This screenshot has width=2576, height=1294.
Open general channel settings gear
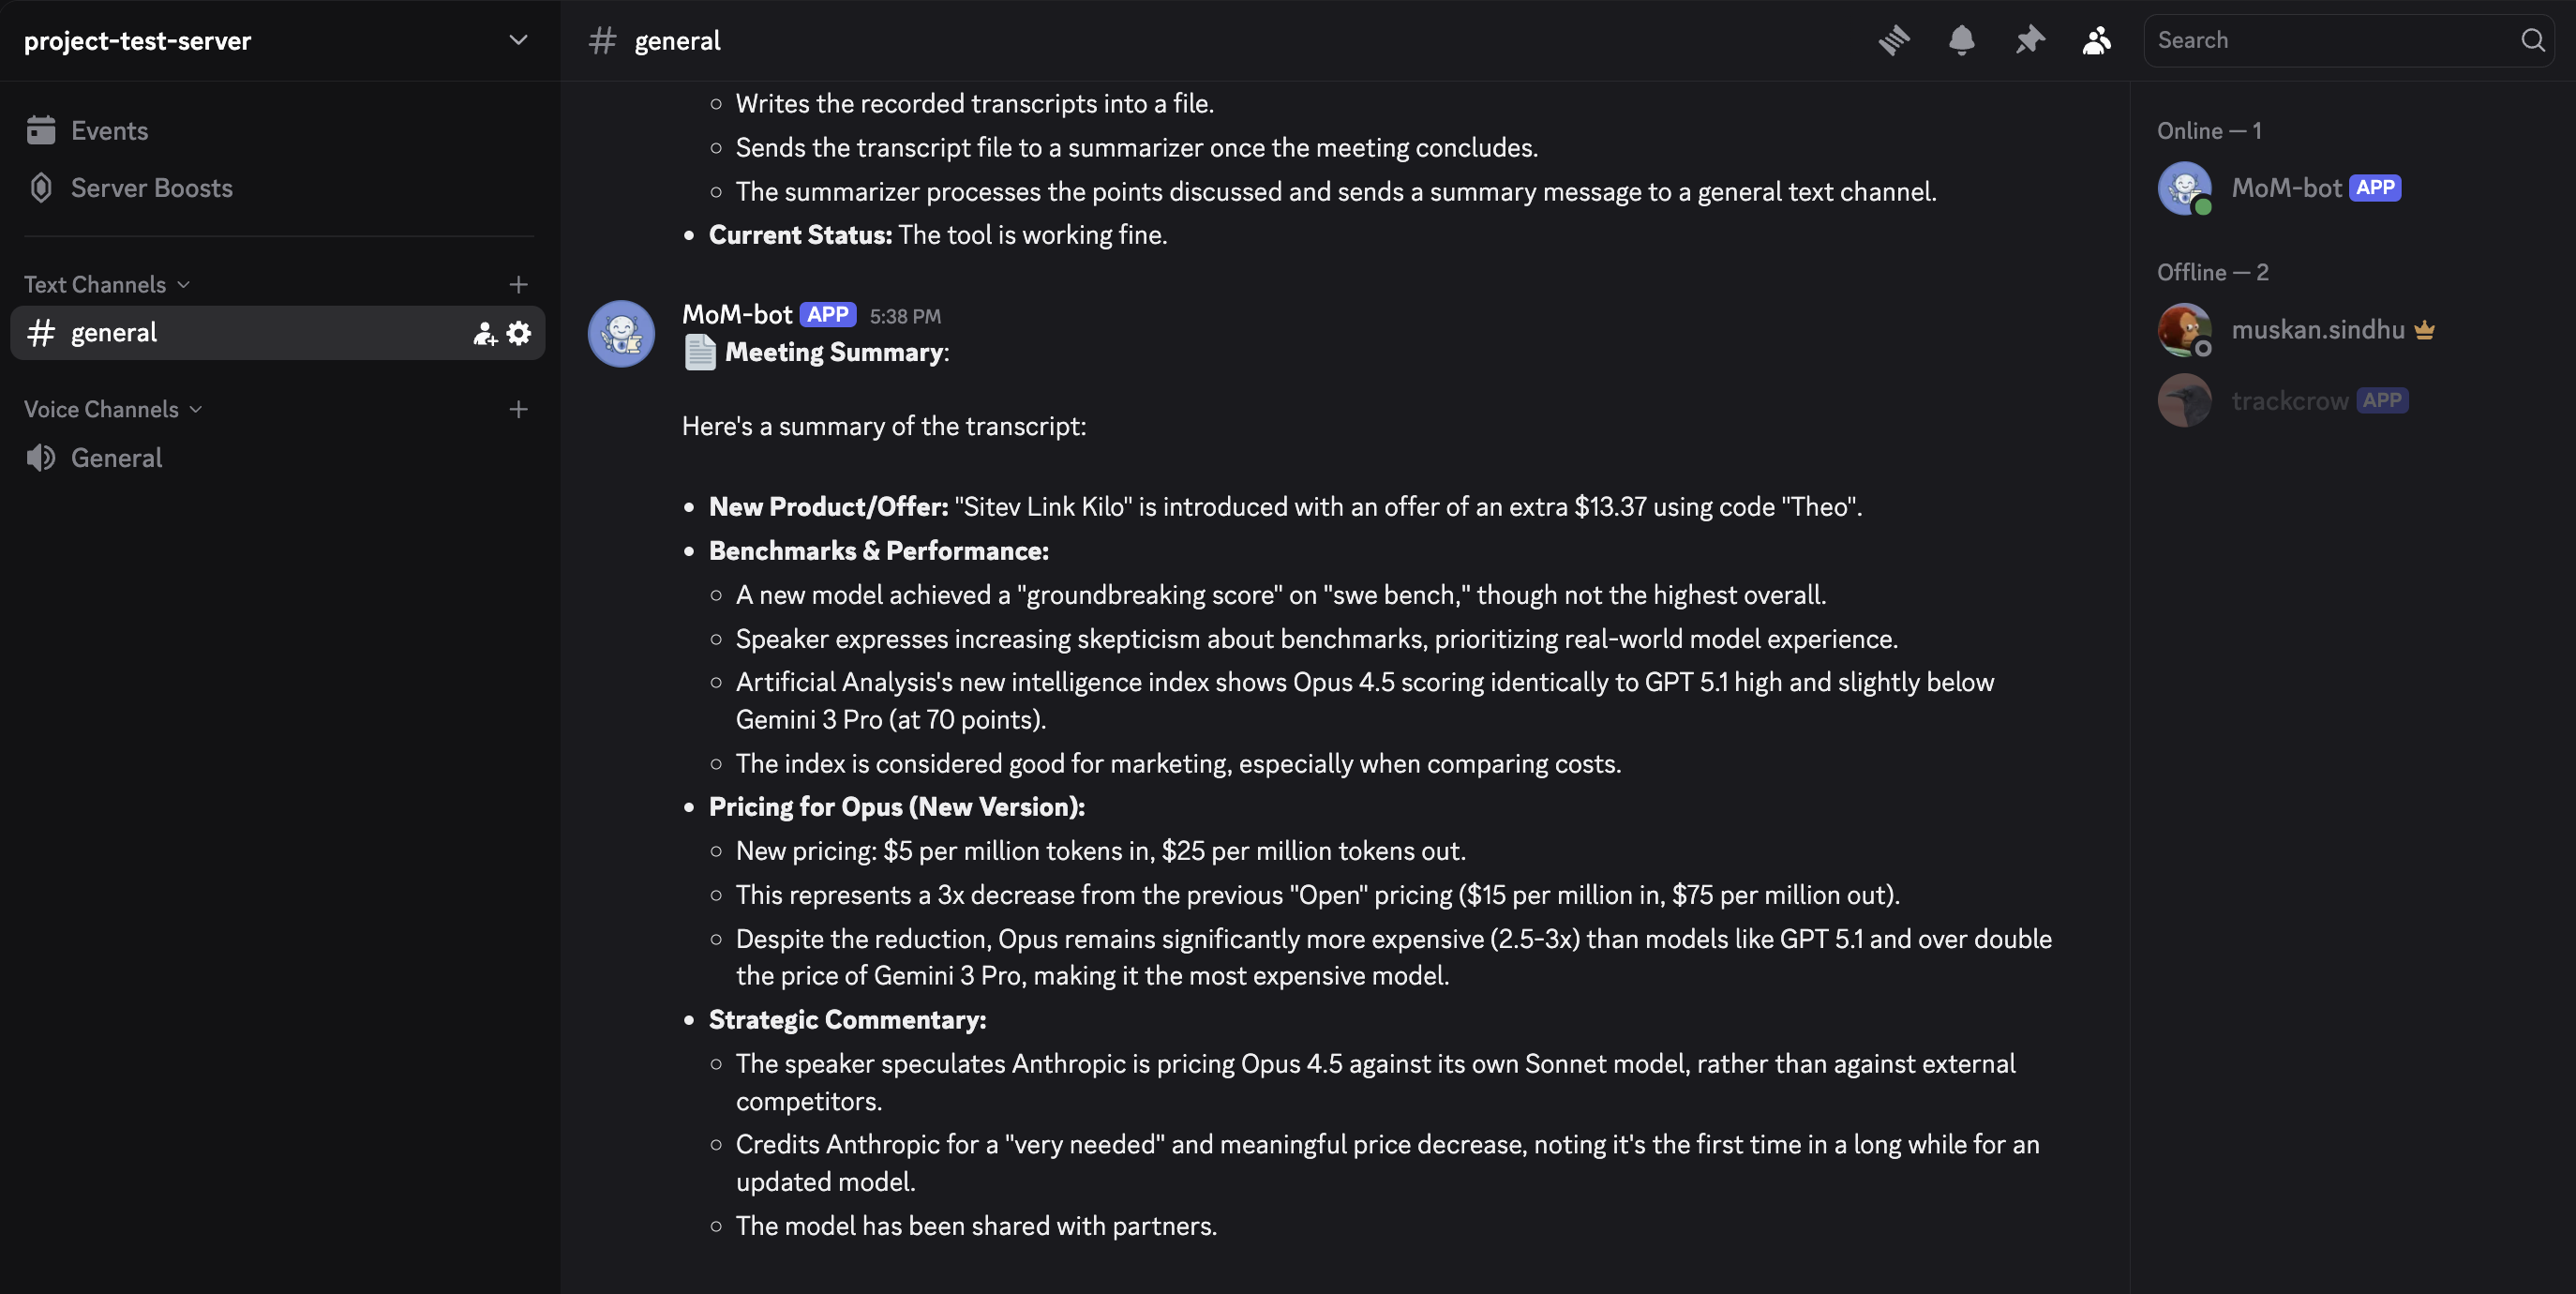pos(519,333)
